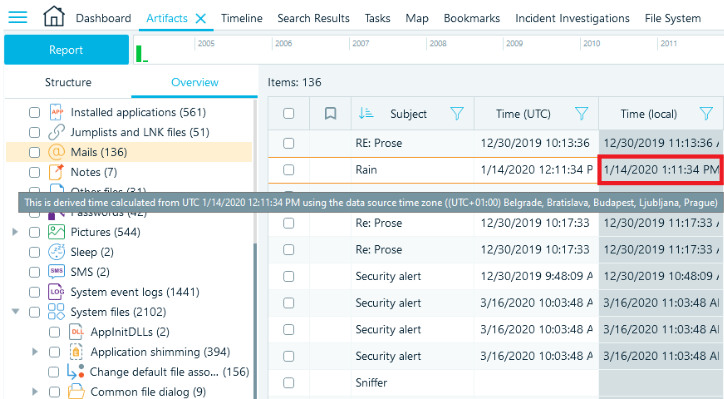Go to the home screen icon
Image resolution: width=724 pixels, height=399 pixels.
(x=54, y=17)
